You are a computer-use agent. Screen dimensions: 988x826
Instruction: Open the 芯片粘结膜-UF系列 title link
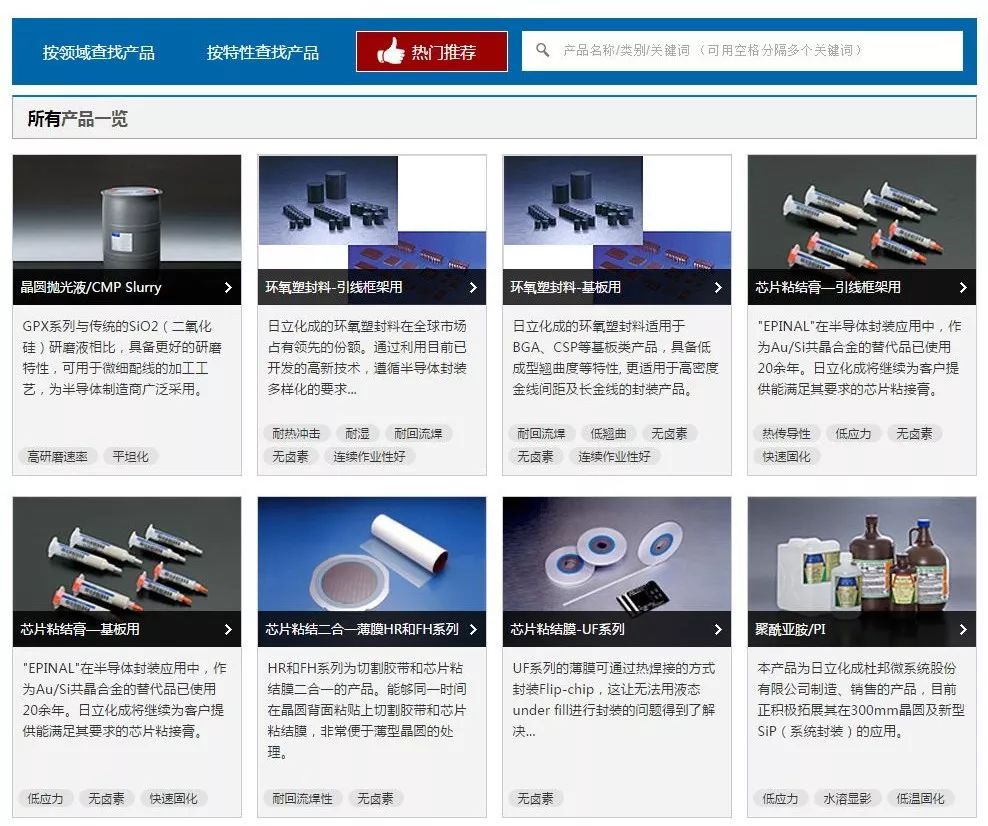pyautogui.click(x=568, y=629)
